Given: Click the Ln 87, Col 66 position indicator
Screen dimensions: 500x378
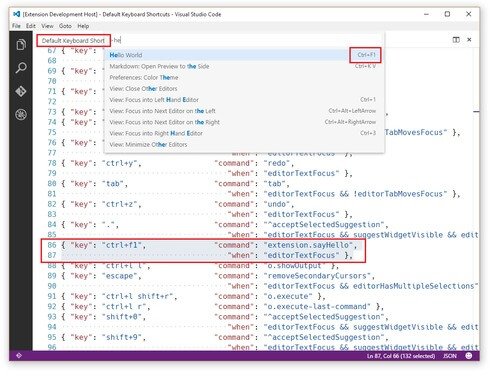Looking at the screenshot, I should [401, 356].
